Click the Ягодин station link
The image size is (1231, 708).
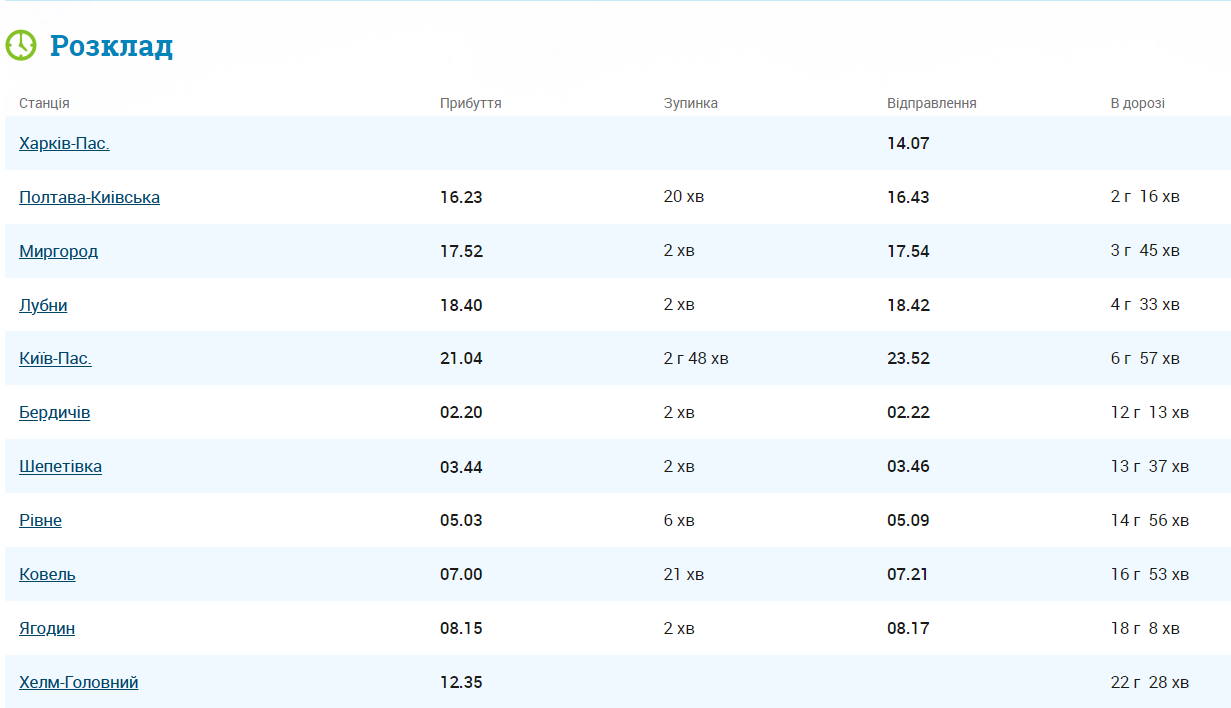(x=47, y=628)
